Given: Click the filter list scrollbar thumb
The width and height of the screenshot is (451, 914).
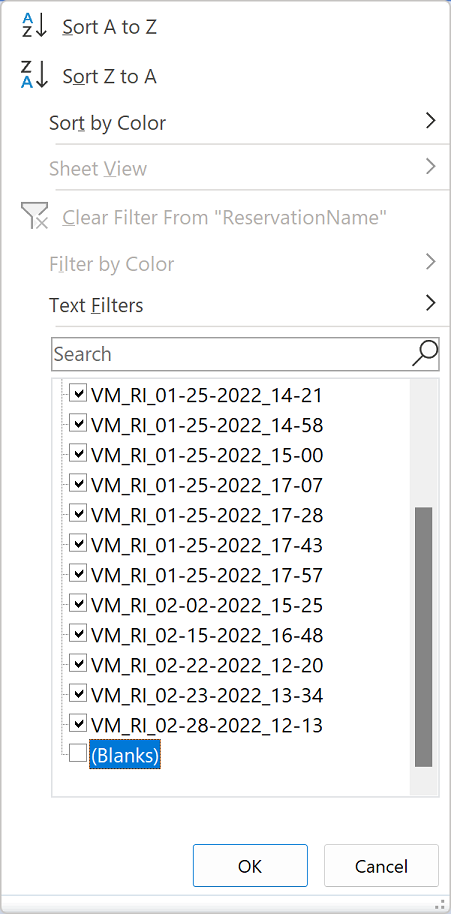Looking at the screenshot, I should coord(424,637).
